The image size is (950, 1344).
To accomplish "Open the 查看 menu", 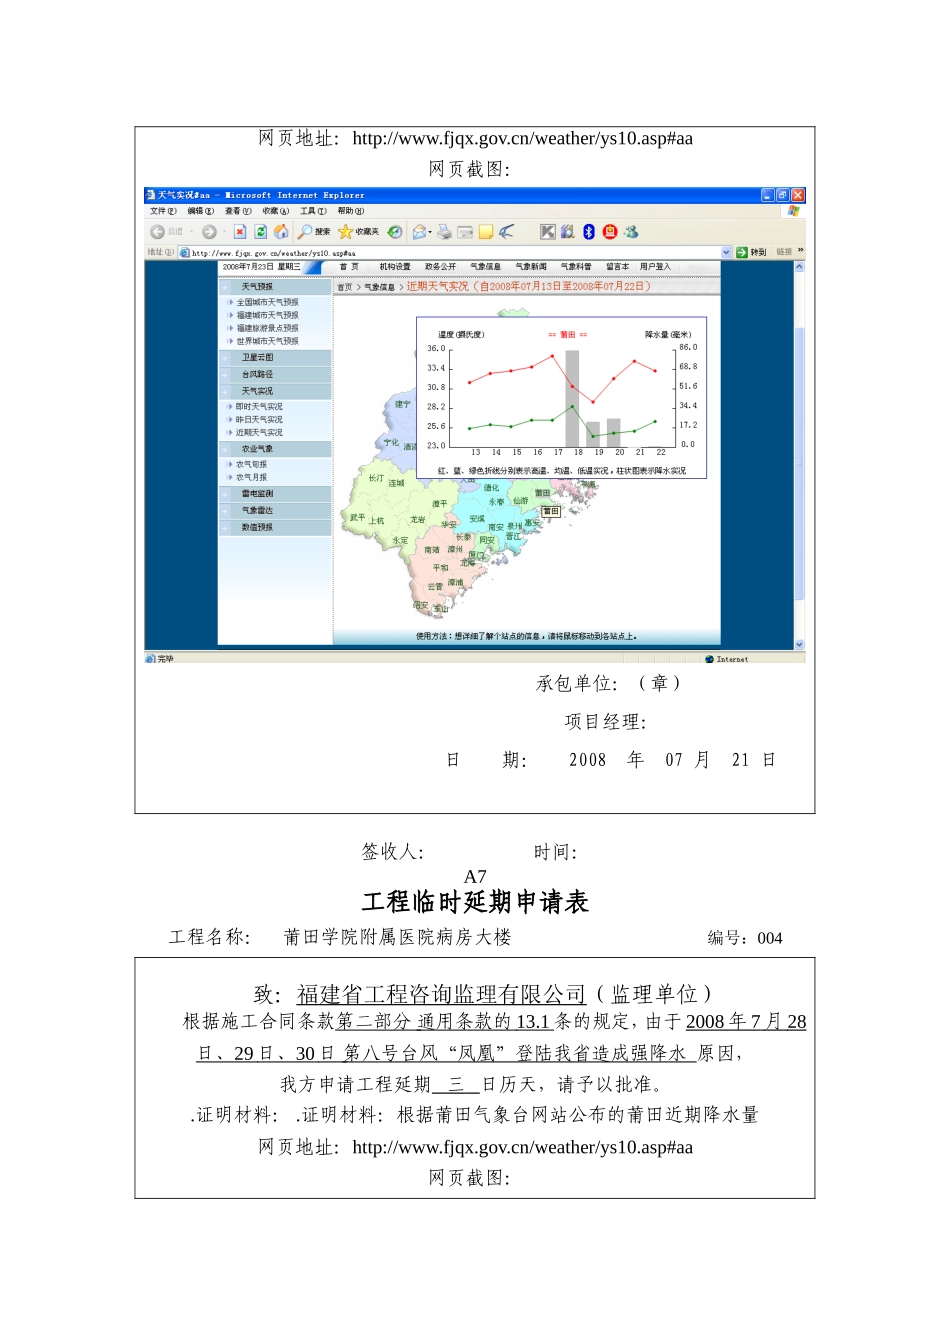I will [238, 211].
